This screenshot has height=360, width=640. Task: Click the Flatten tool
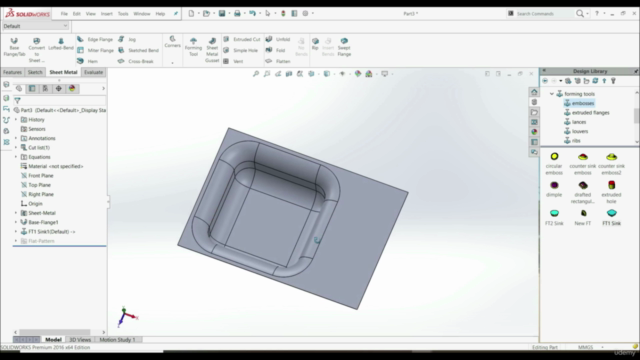click(278, 61)
